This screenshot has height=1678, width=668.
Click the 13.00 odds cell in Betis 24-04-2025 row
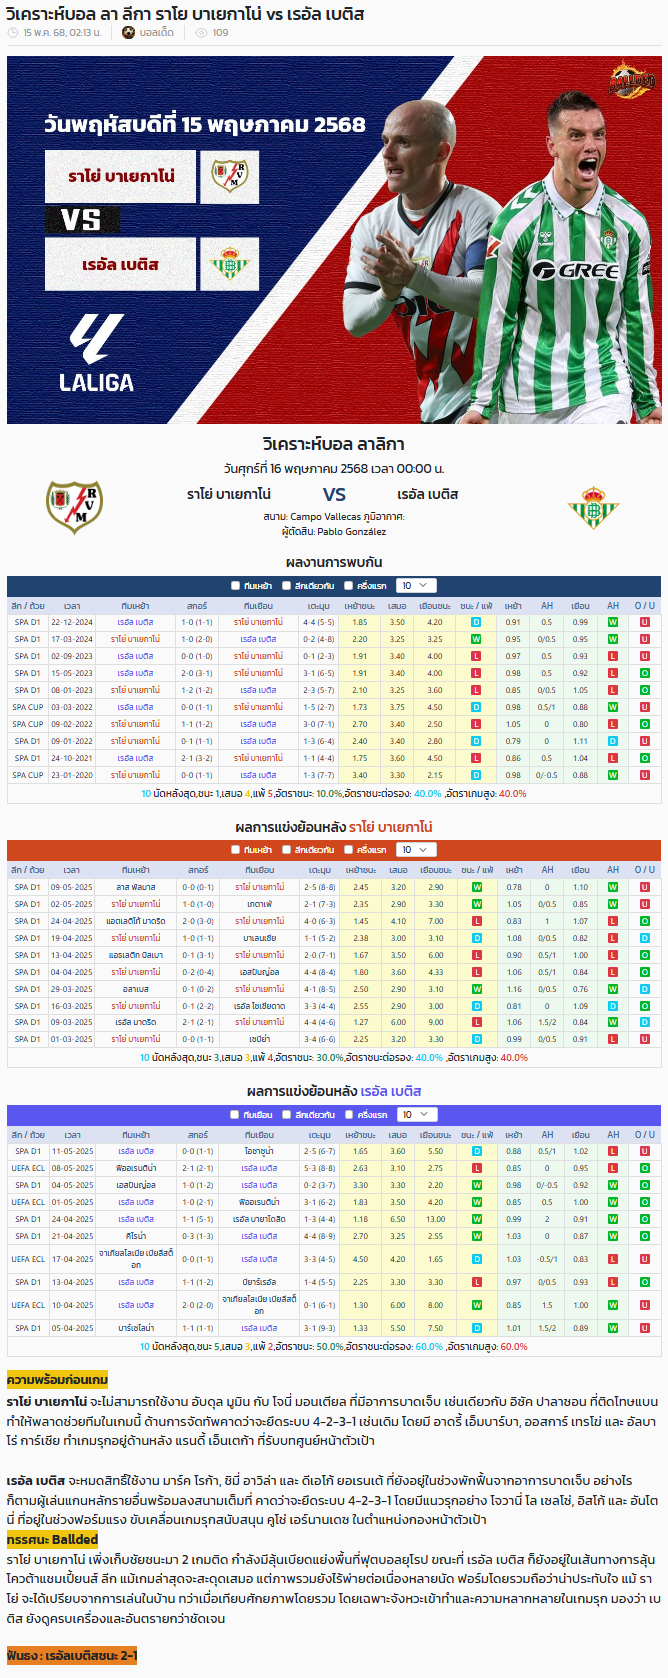(x=436, y=1219)
